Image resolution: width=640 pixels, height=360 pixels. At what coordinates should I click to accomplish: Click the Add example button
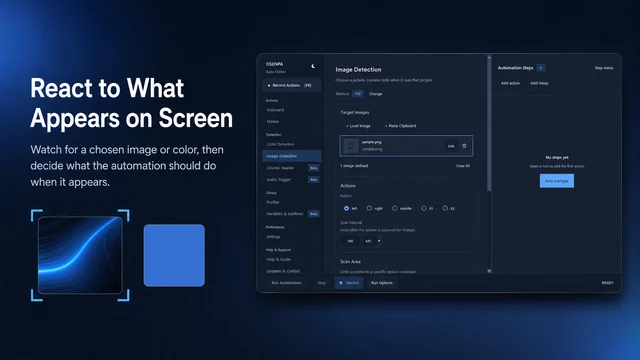pos(557,181)
